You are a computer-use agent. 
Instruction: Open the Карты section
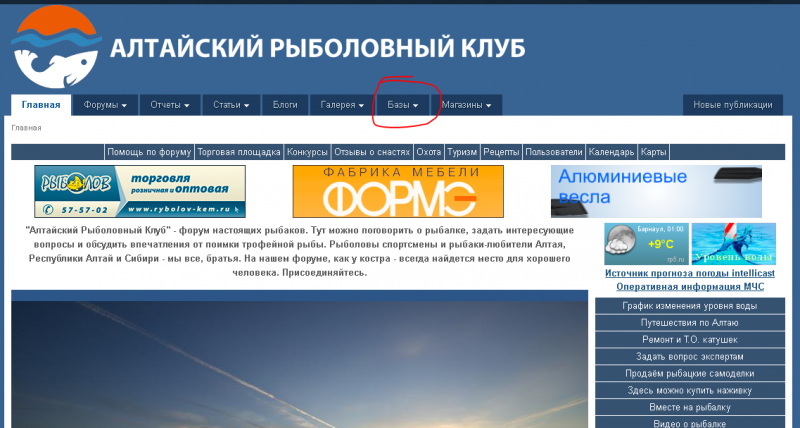pyautogui.click(x=653, y=152)
